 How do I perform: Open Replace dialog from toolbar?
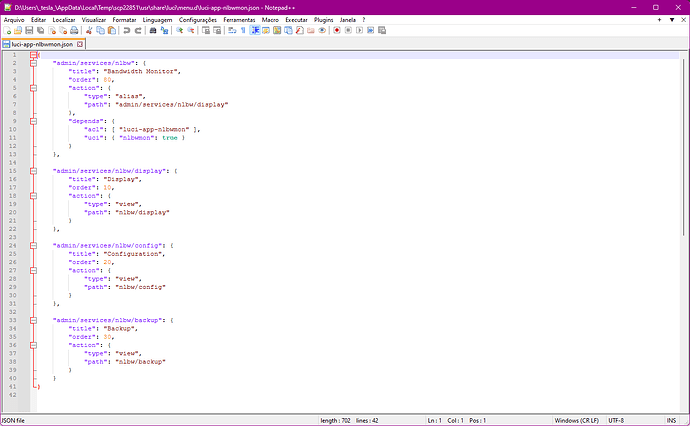pyautogui.click(x=164, y=30)
